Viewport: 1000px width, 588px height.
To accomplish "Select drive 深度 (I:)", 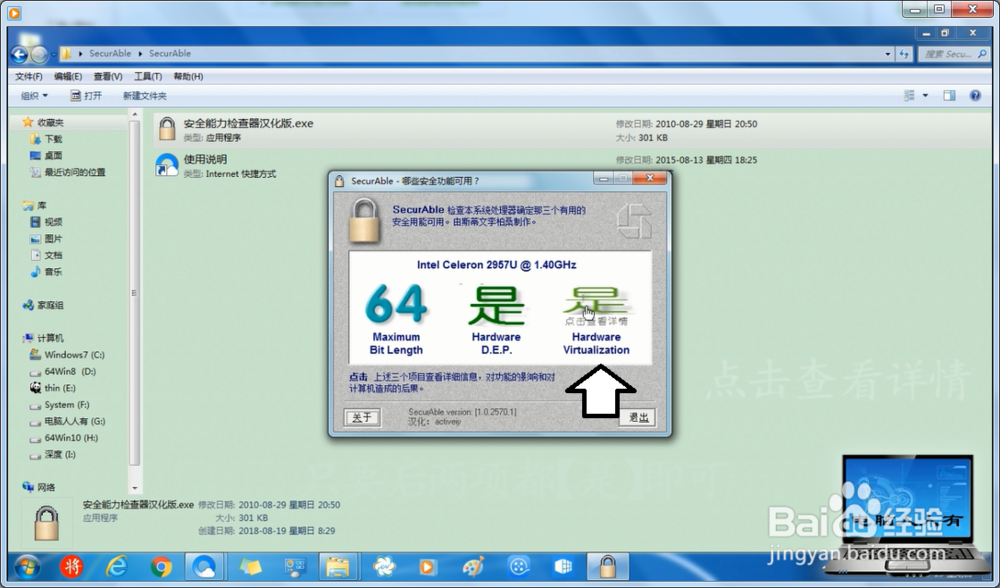I will pyautogui.click(x=60, y=454).
